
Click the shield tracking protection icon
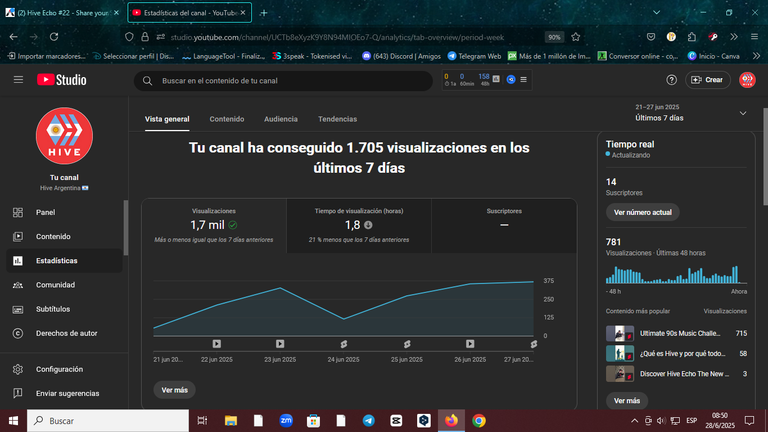[x=129, y=37]
